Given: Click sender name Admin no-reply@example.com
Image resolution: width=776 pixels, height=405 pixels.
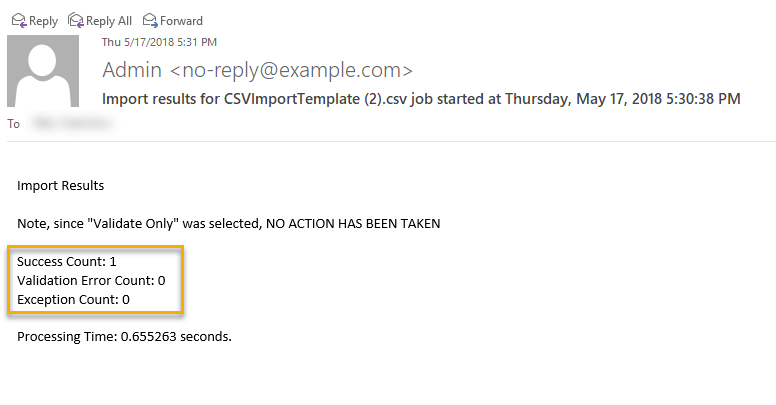Looking at the screenshot, I should point(257,70).
